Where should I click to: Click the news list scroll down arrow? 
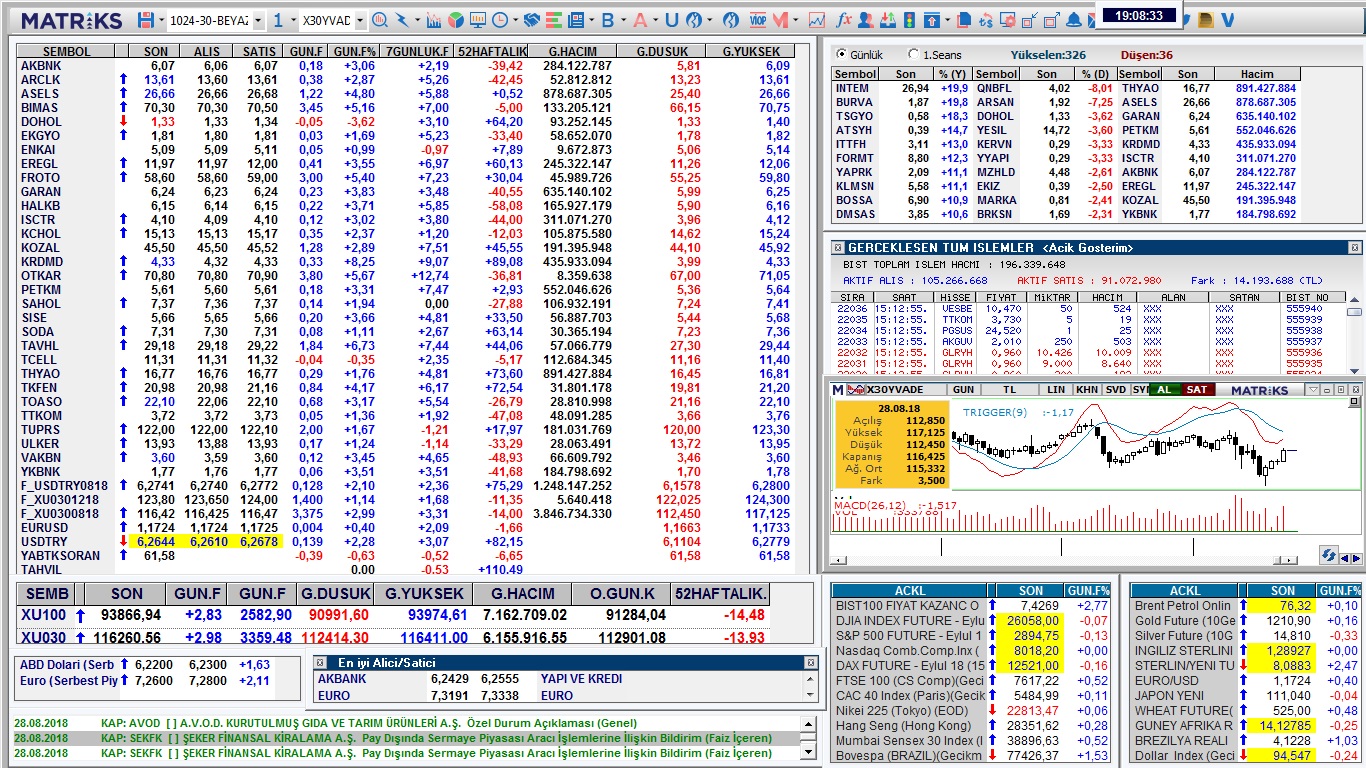[x=810, y=754]
